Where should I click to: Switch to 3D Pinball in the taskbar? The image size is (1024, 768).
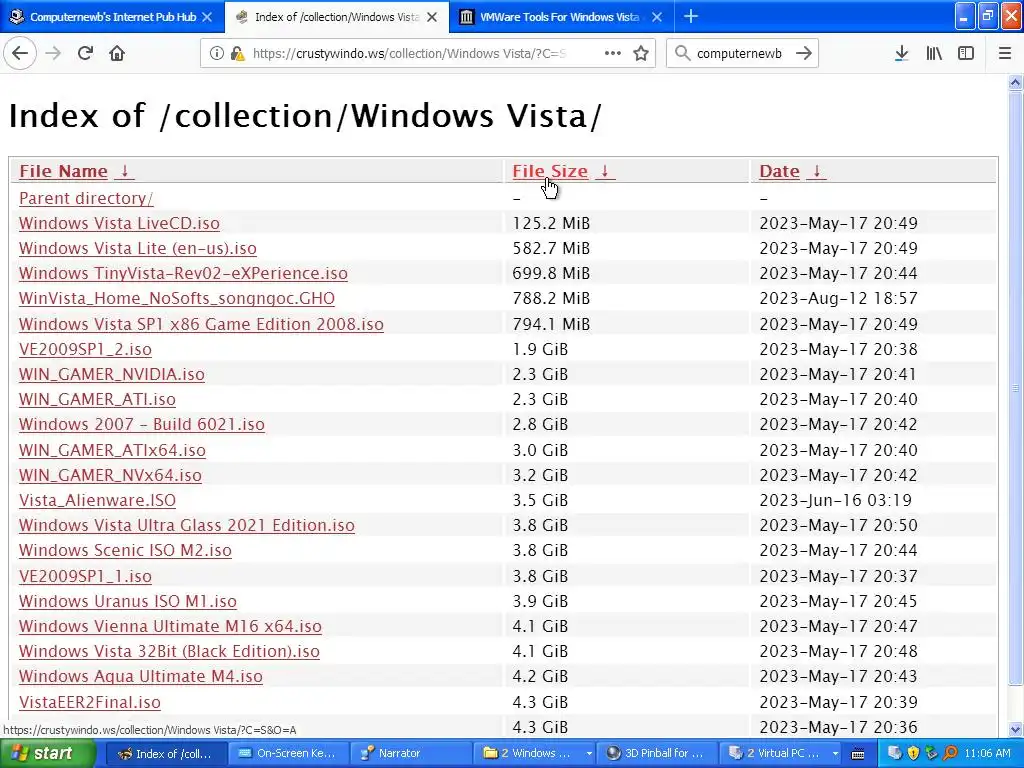pyautogui.click(x=656, y=754)
